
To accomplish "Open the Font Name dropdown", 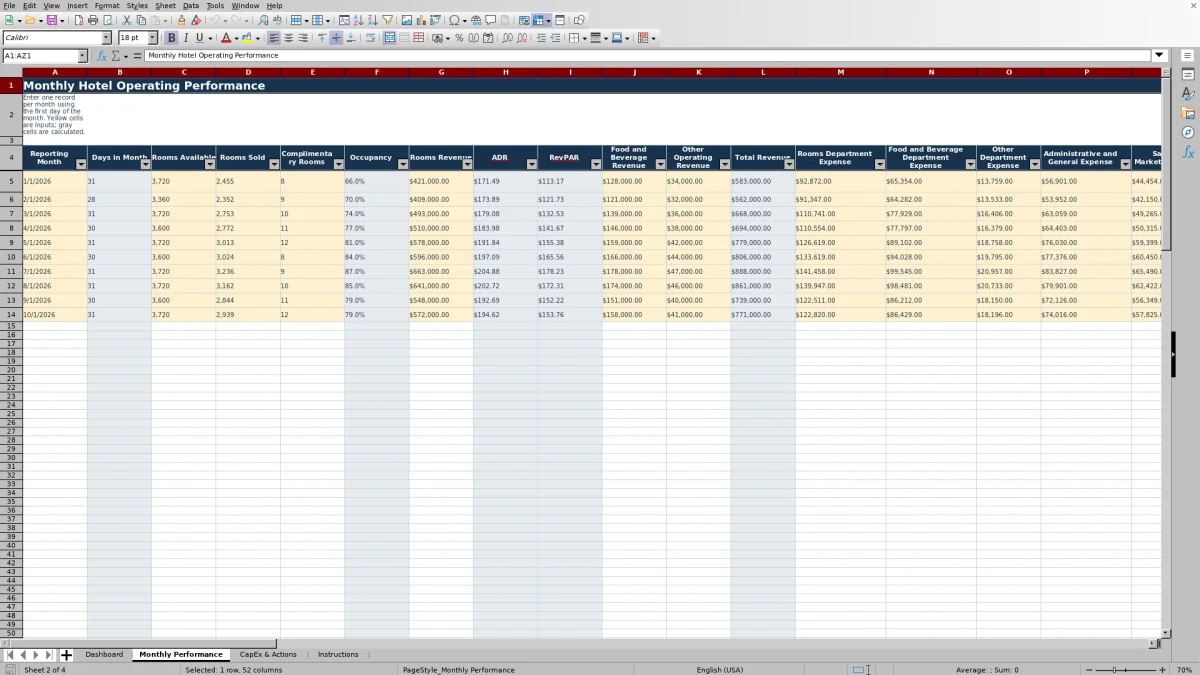I will pyautogui.click(x=106, y=38).
